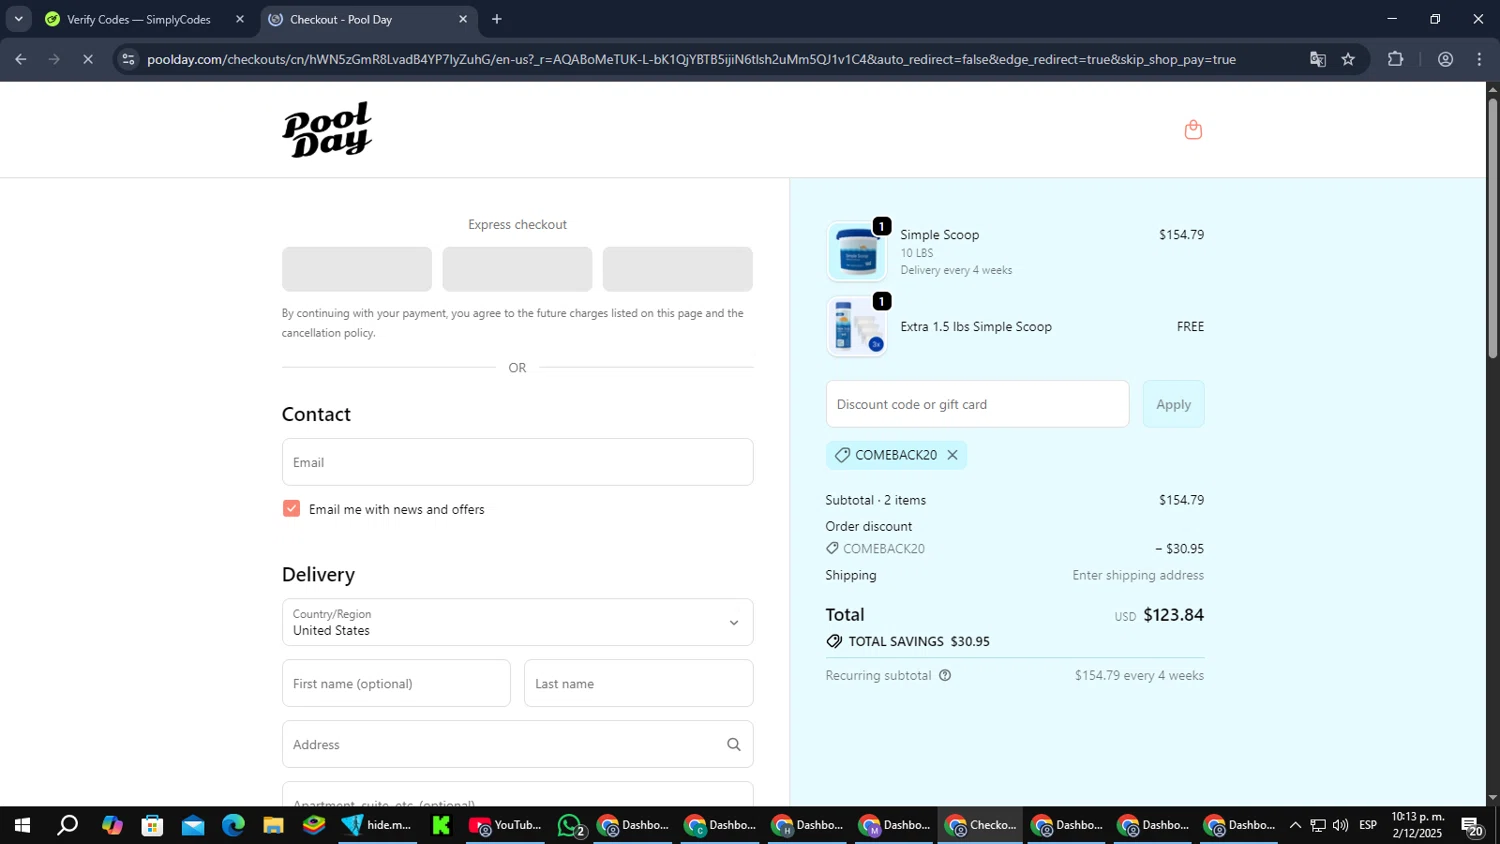Open File Explorer from the taskbar

coord(273,825)
